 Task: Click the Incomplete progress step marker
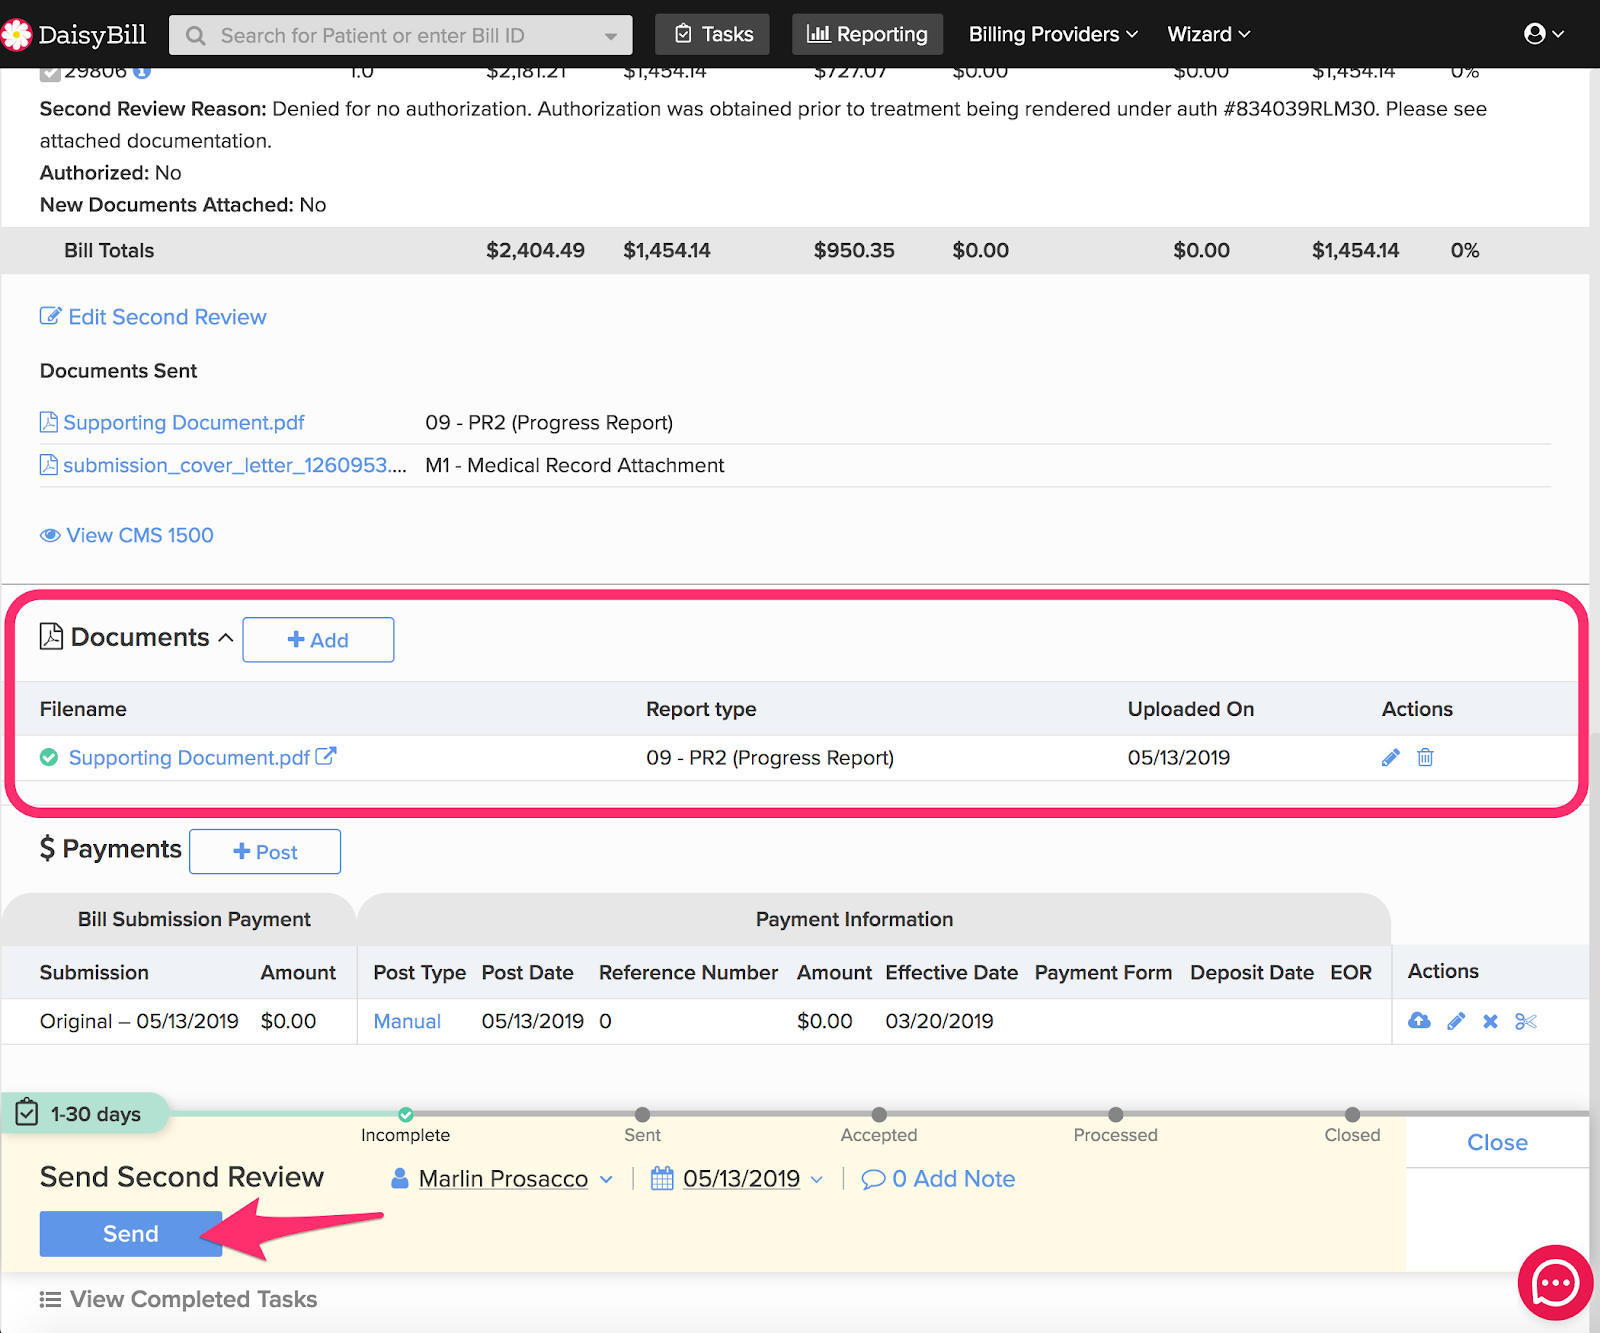(406, 1114)
